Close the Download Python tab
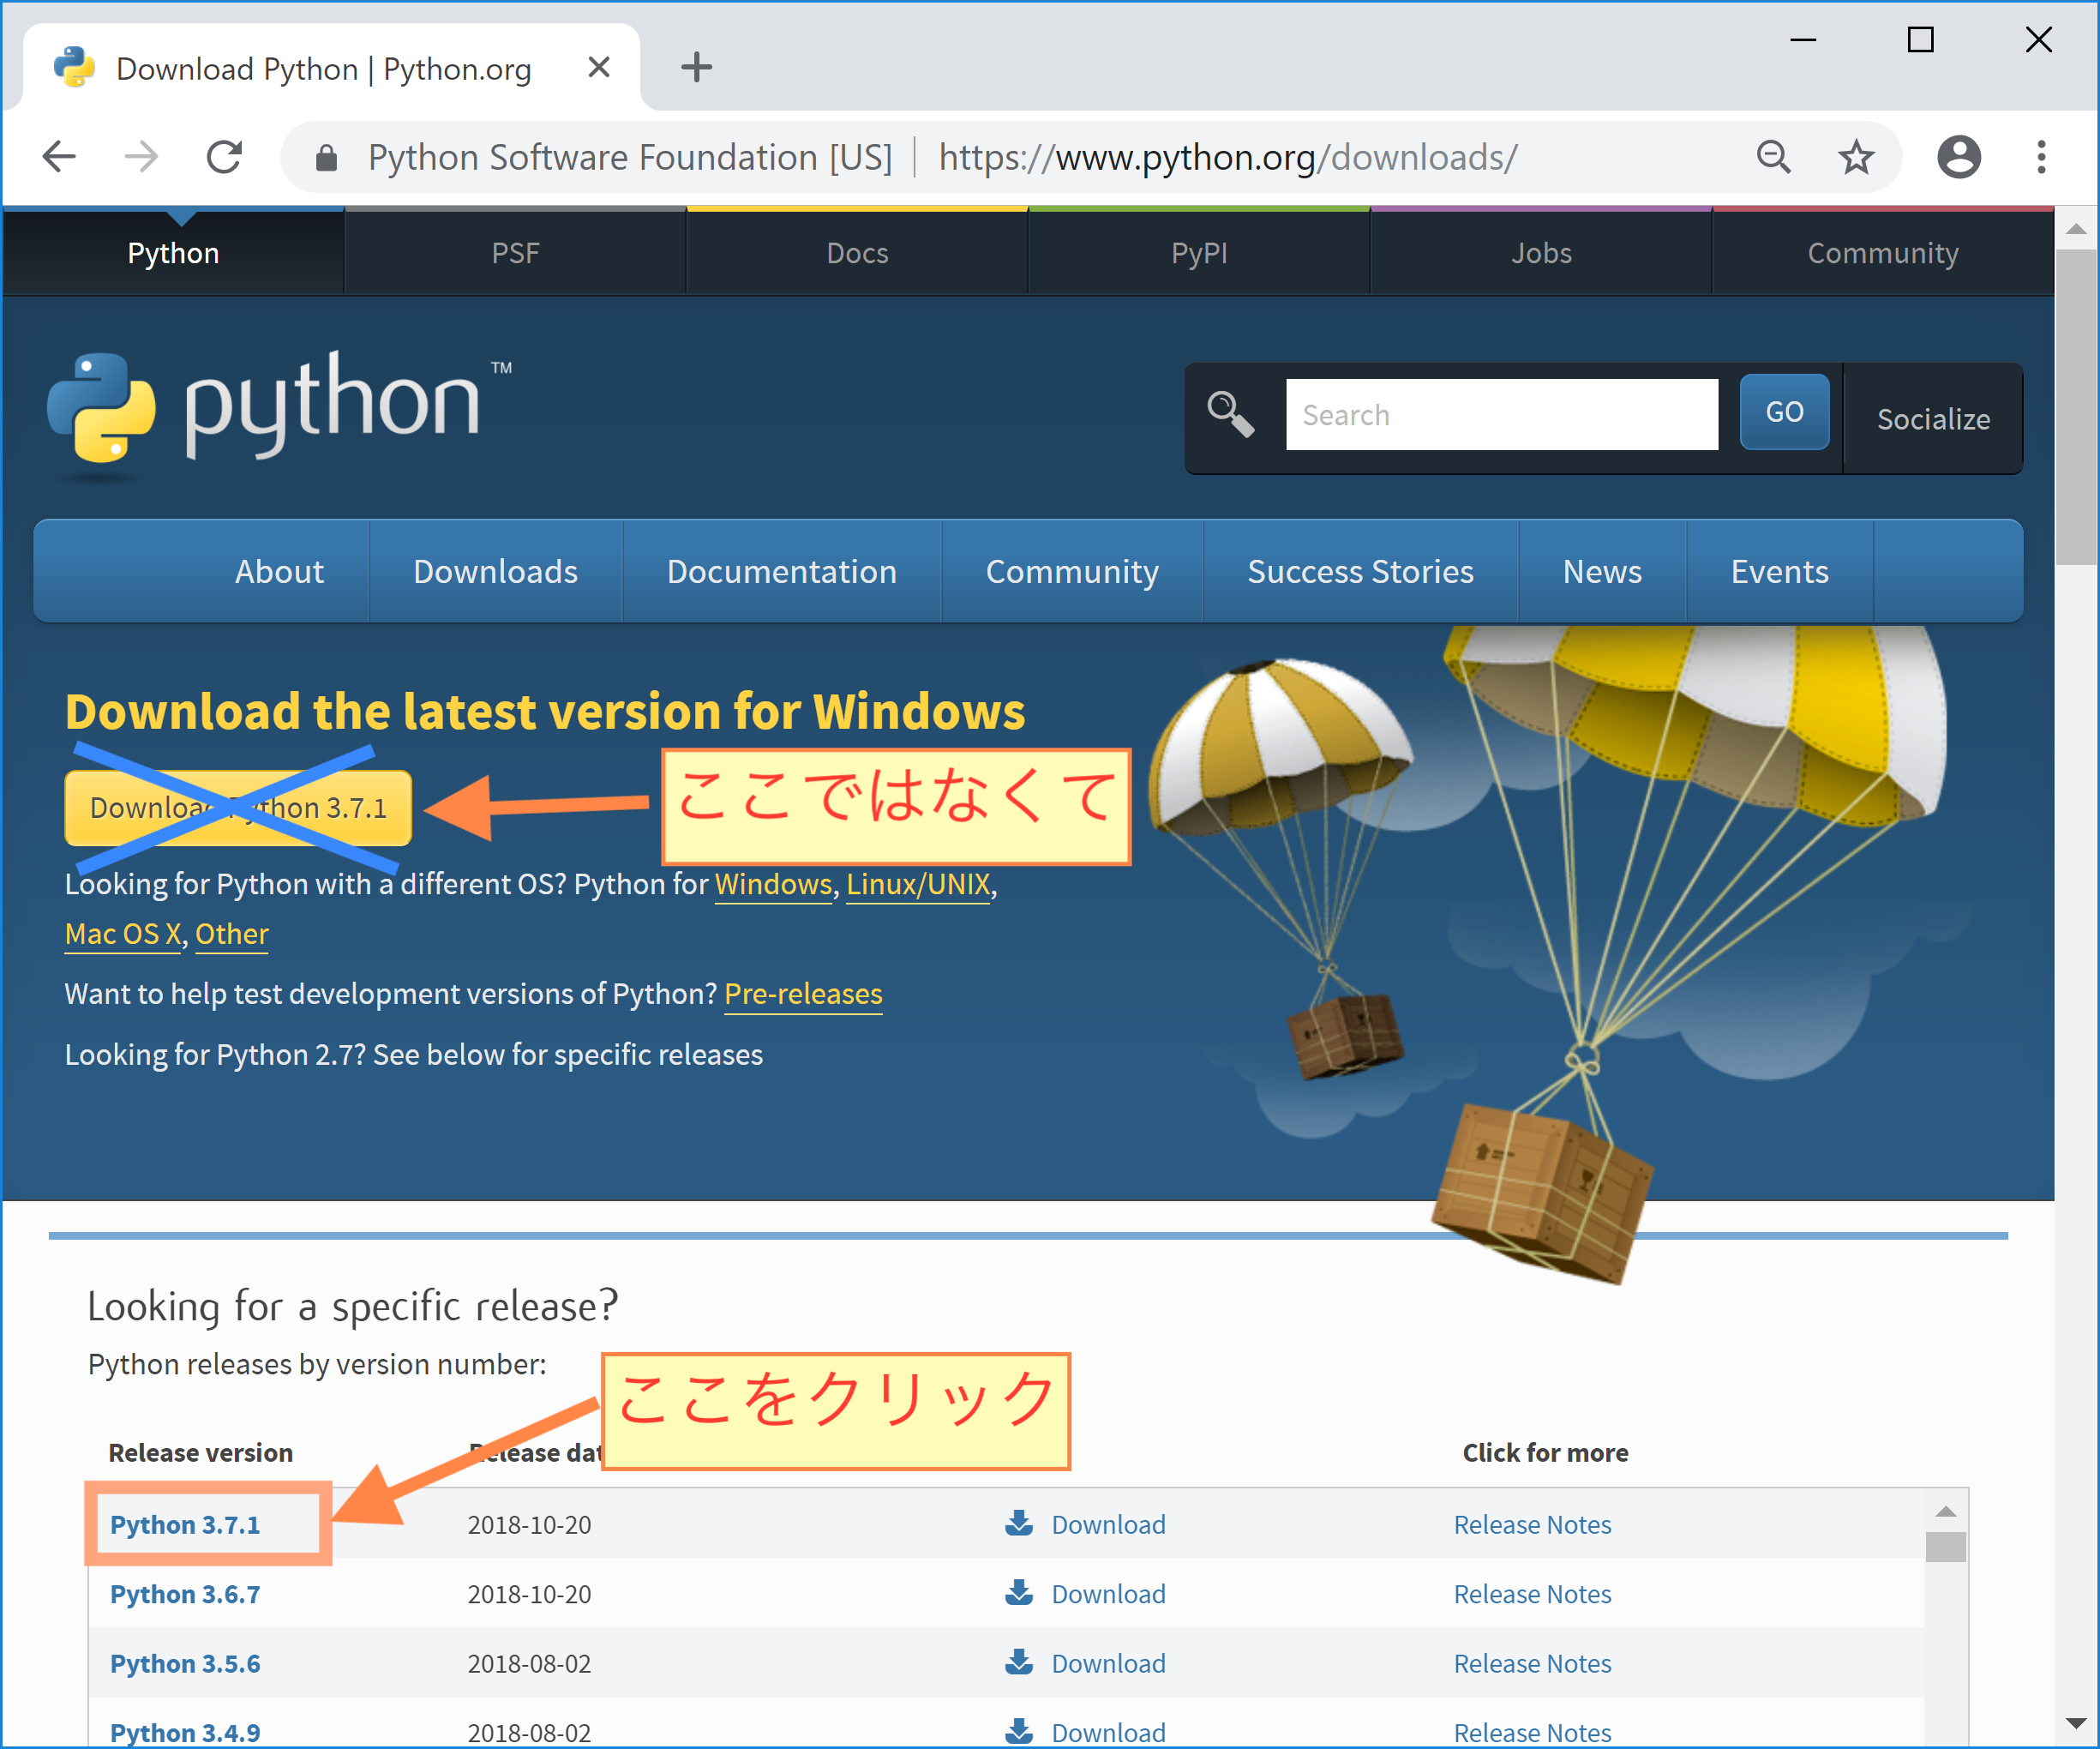 [599, 68]
